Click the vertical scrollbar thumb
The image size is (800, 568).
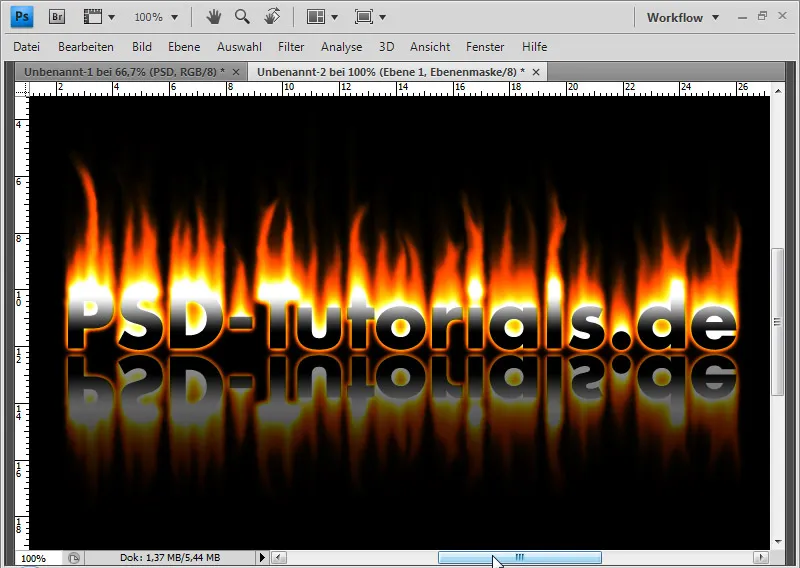pos(778,322)
